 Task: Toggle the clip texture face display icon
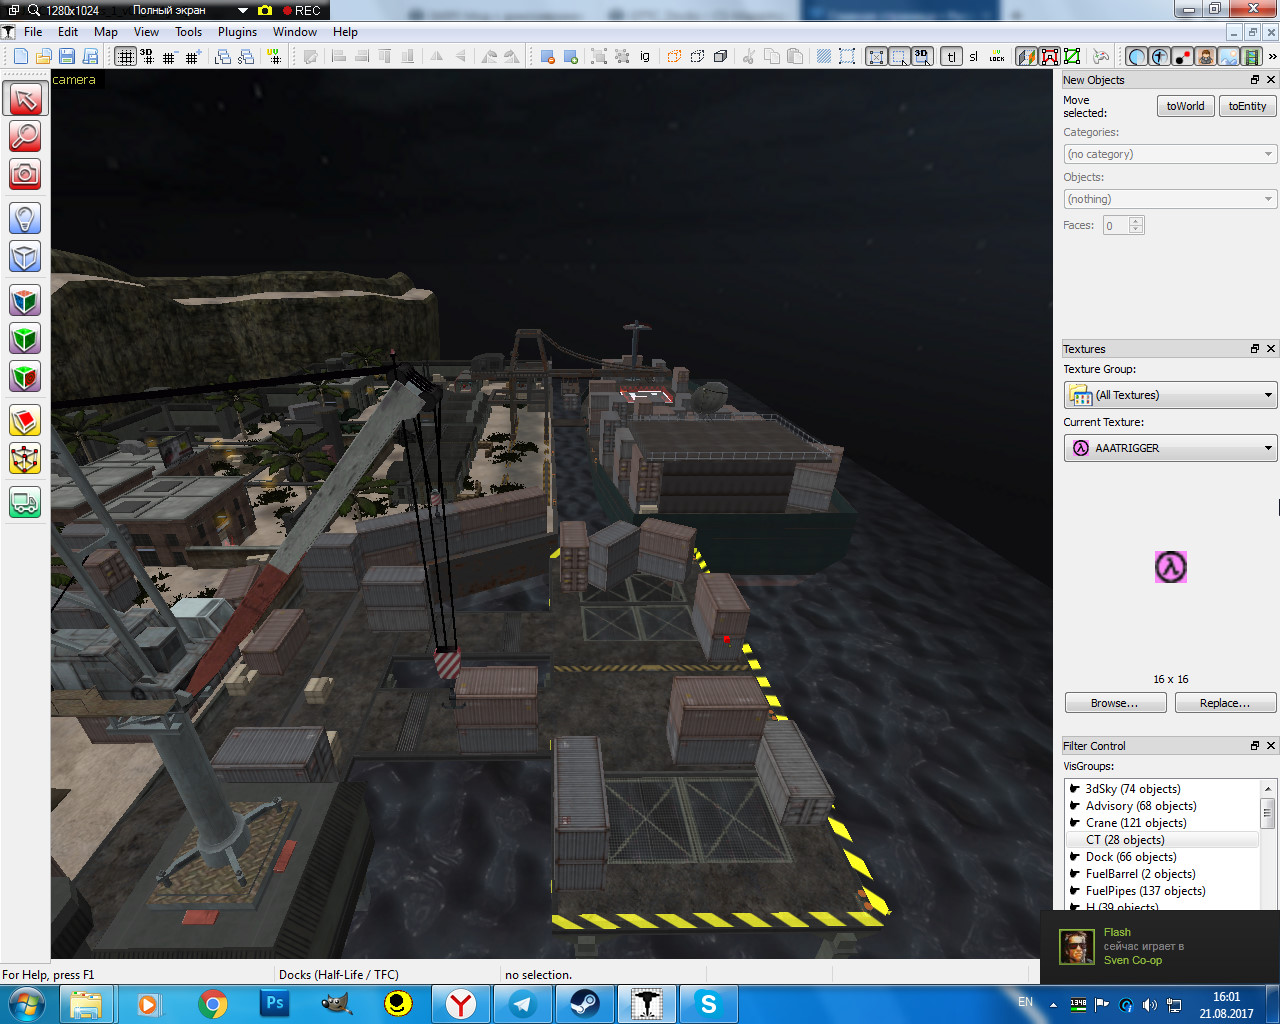1027,57
